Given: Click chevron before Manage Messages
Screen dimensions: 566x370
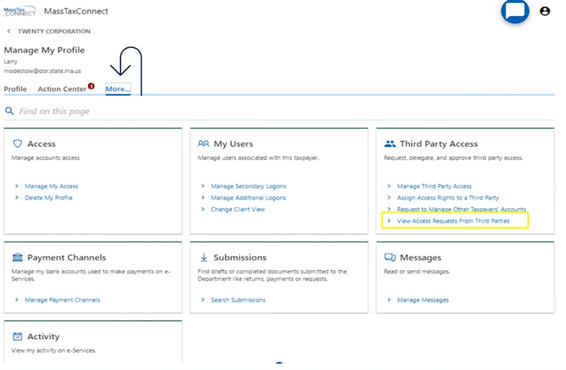Looking at the screenshot, I should pyautogui.click(x=389, y=300).
